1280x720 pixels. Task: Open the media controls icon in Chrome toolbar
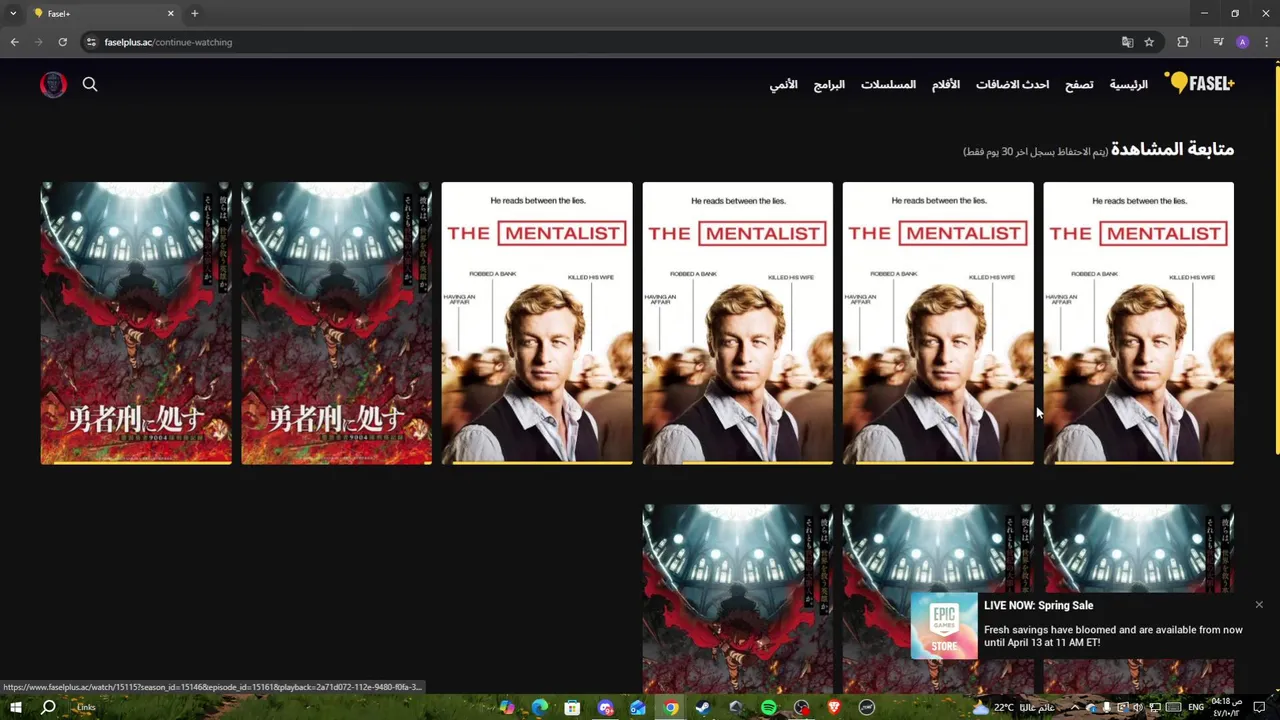pyautogui.click(x=1218, y=42)
